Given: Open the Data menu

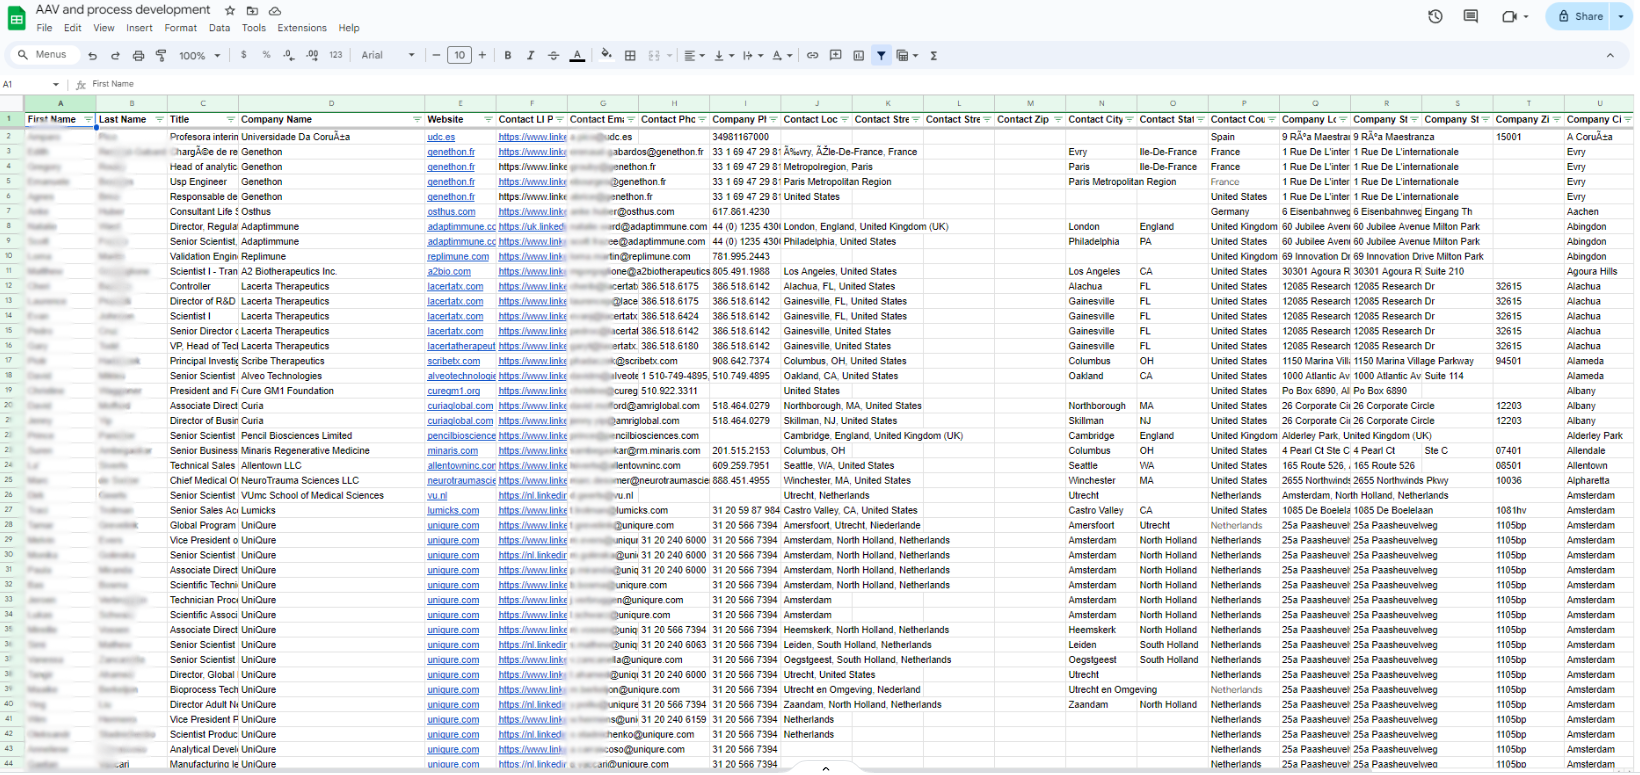Looking at the screenshot, I should (219, 28).
